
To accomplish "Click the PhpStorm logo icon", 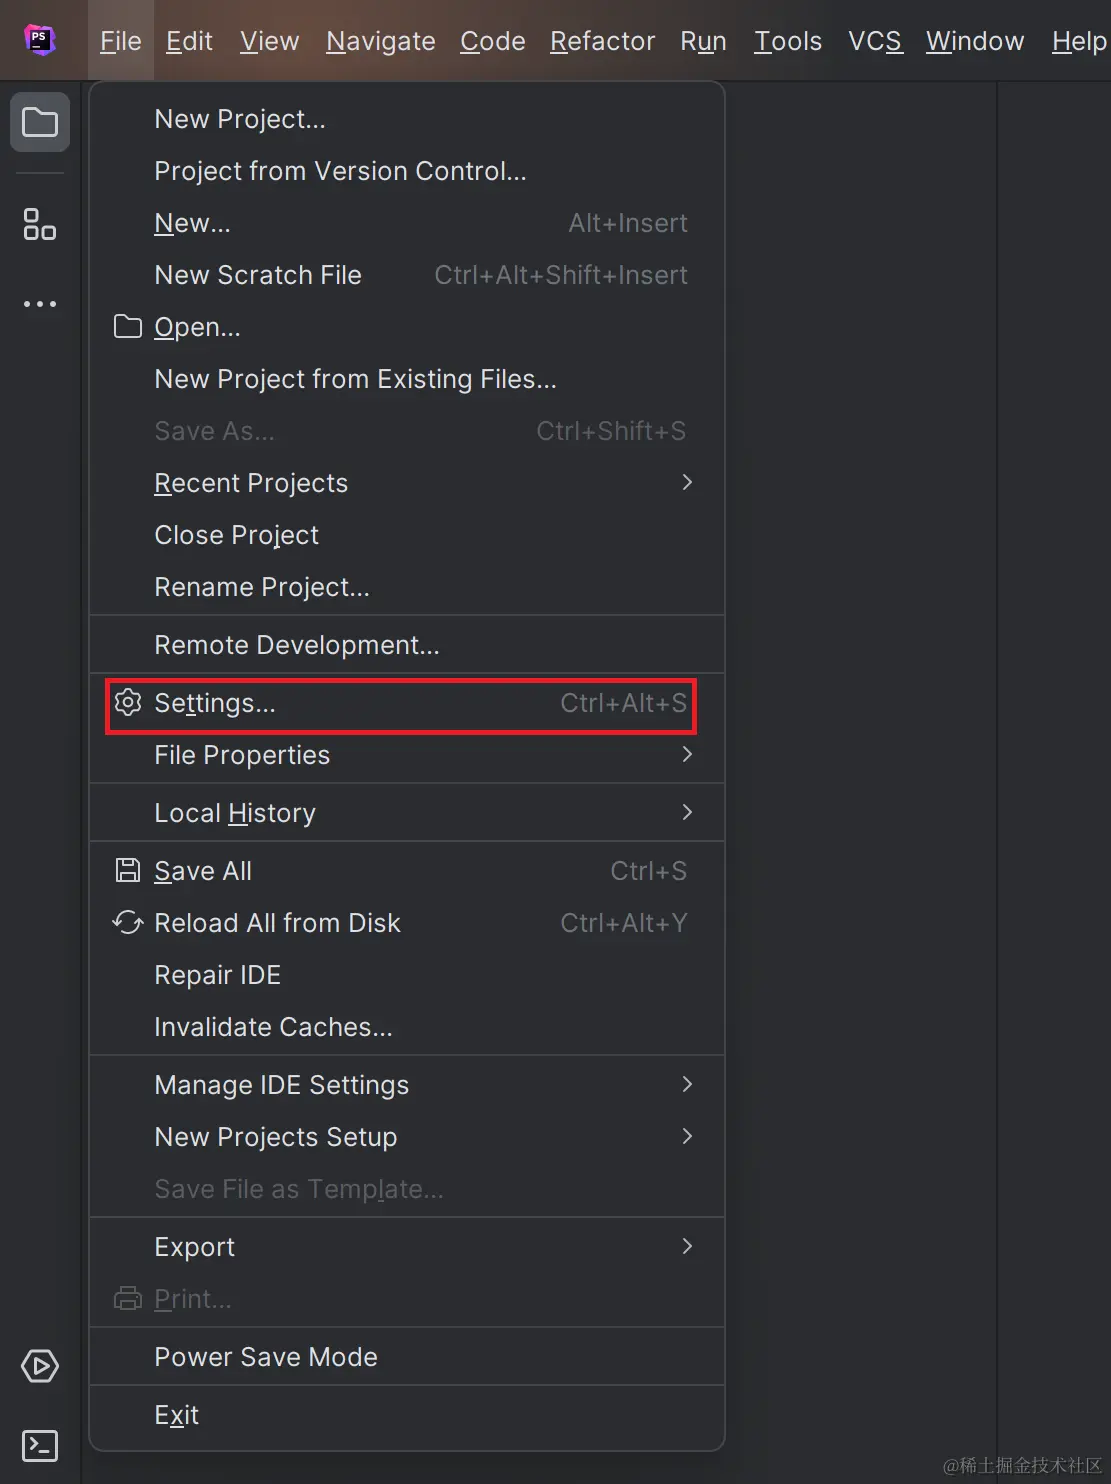I will click(39, 40).
